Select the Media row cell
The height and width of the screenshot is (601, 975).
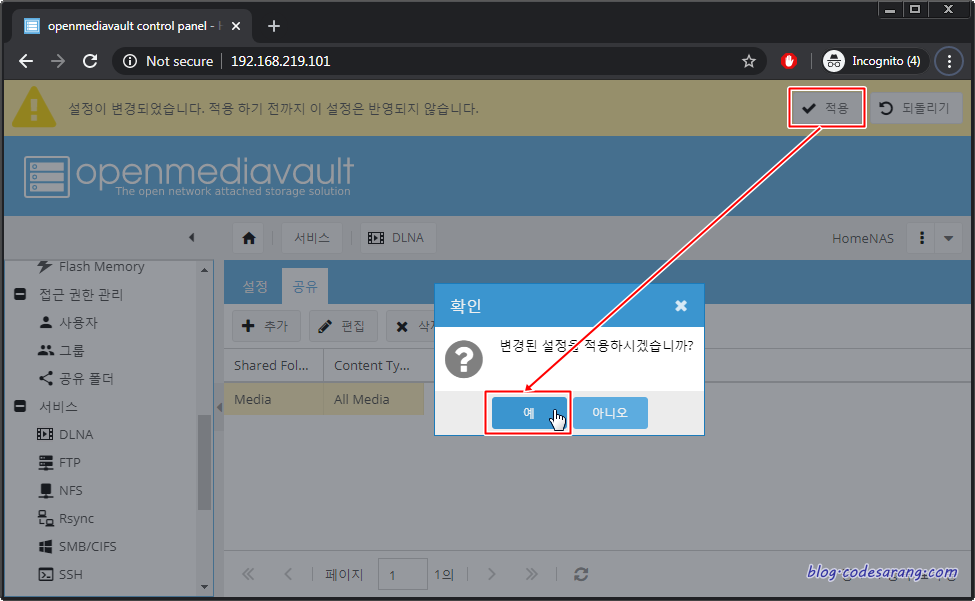[273, 399]
